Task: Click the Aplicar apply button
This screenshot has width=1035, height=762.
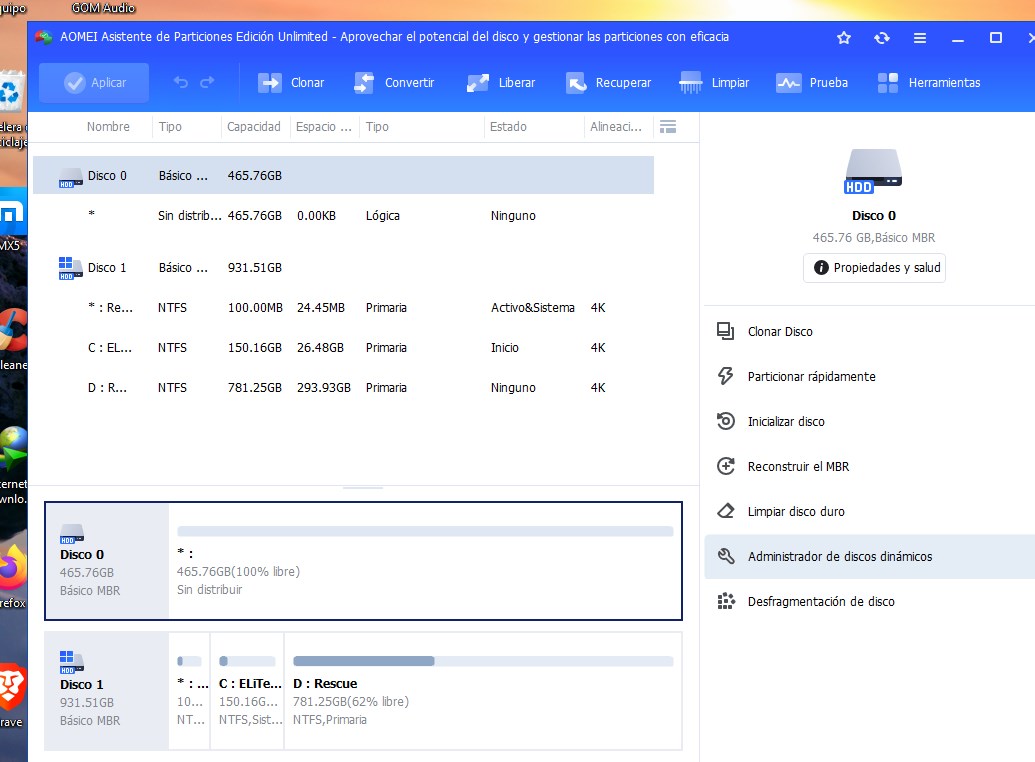Action: coord(94,83)
